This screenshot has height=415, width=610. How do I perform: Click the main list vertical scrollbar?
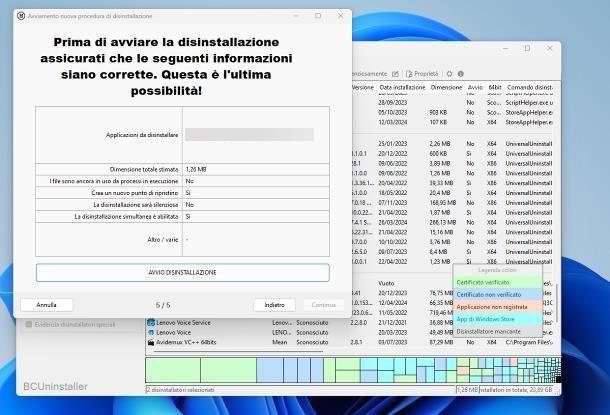(557, 303)
